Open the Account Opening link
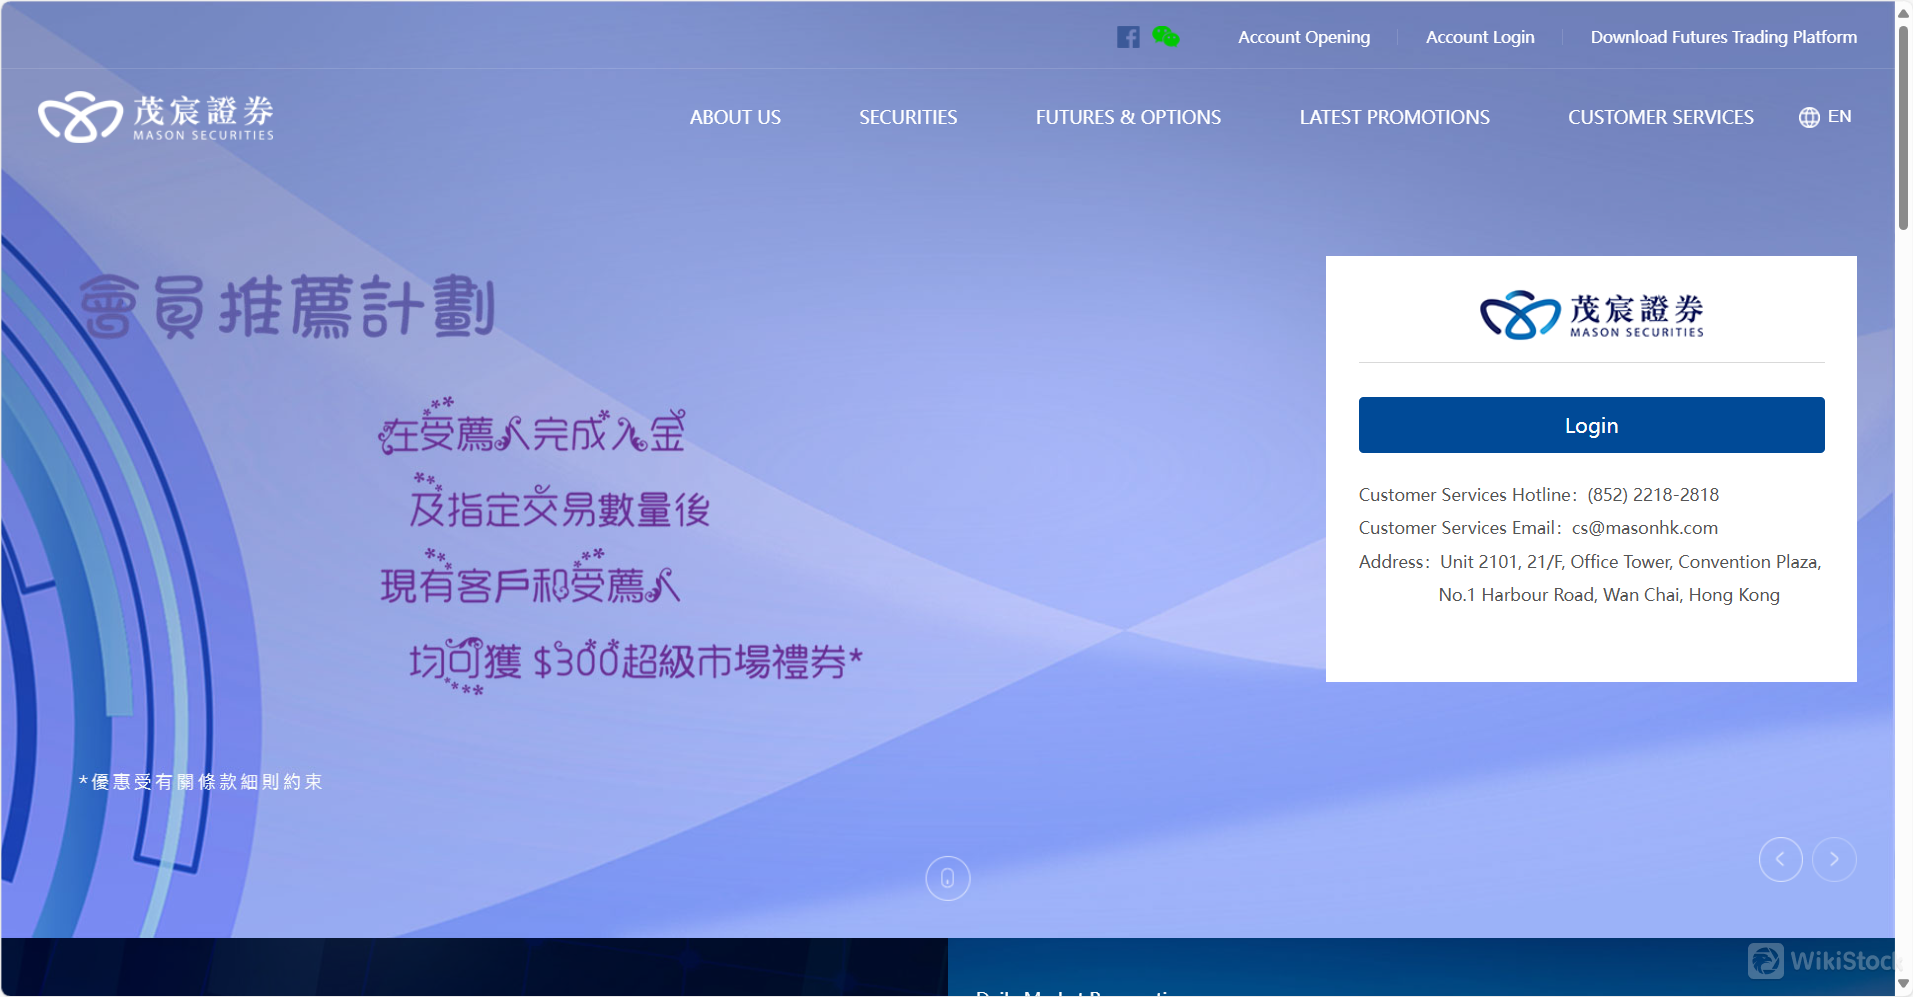Viewport: 1913px width, 997px height. [x=1304, y=37]
